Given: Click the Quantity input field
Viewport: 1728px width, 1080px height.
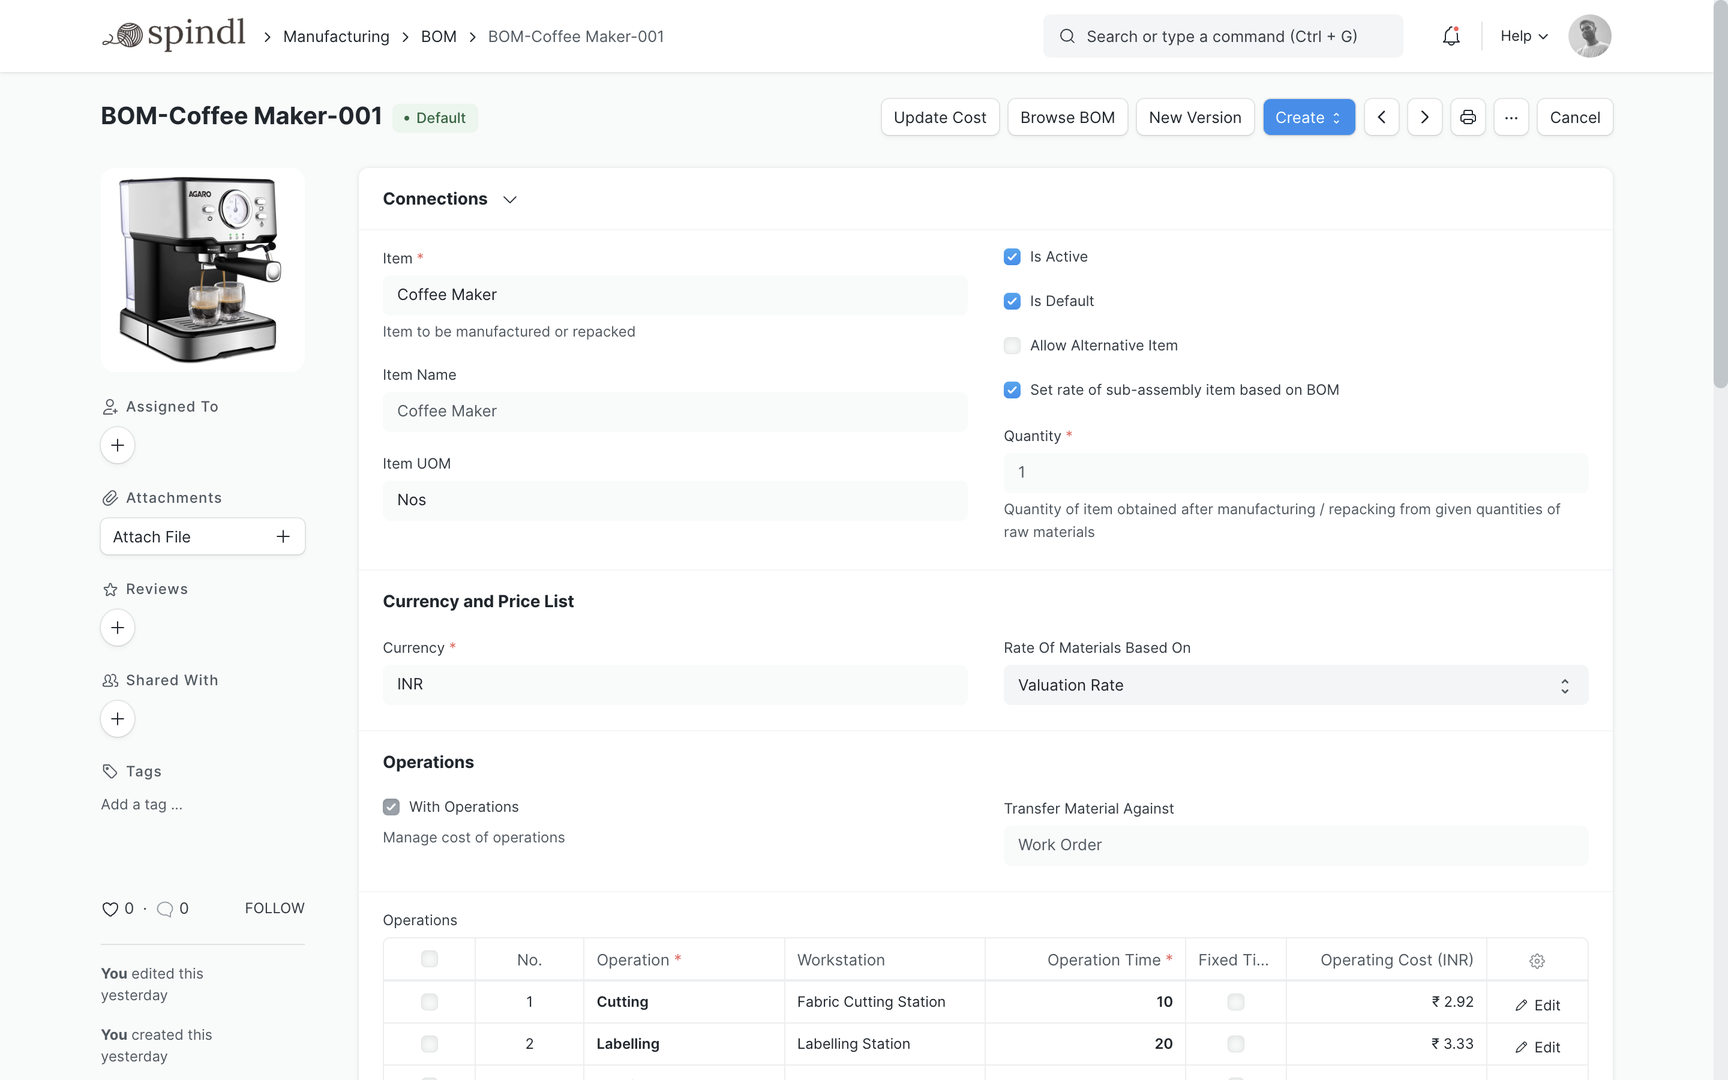Looking at the screenshot, I should coord(1295,472).
